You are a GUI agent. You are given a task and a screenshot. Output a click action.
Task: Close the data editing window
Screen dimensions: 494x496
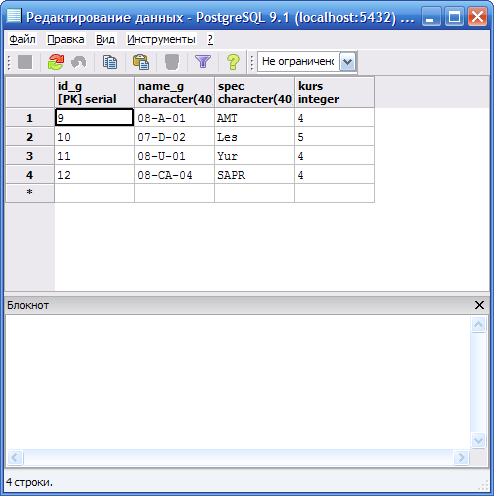pyautogui.click(x=477, y=17)
